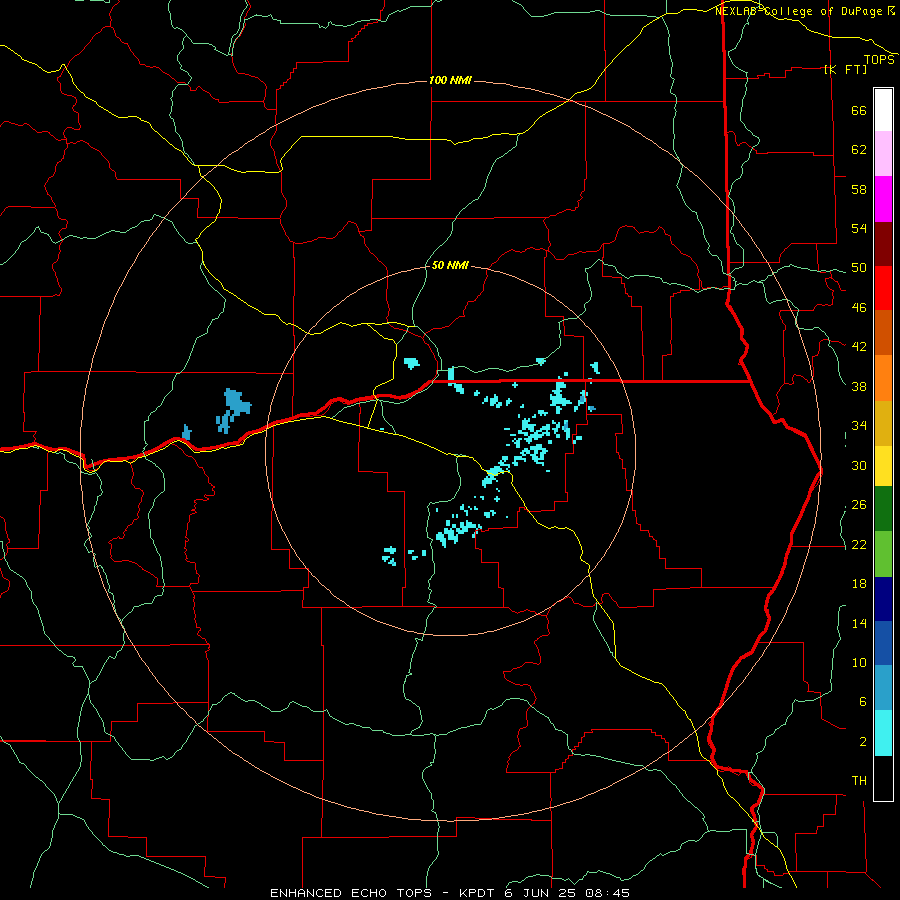Image resolution: width=900 pixels, height=900 pixels.
Task: Click the legend value "50"
Action: (859, 268)
